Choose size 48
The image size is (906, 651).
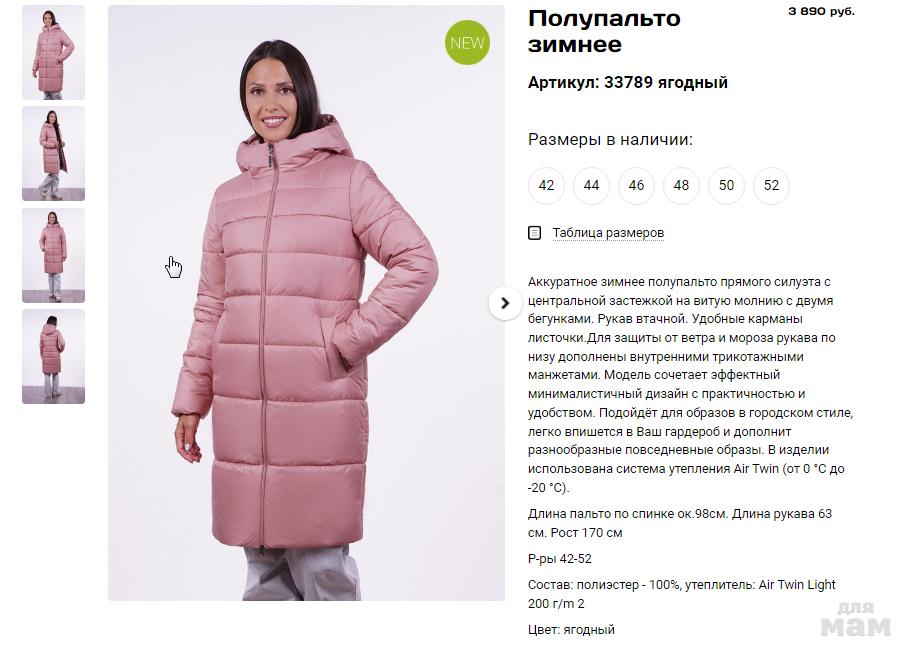681,185
